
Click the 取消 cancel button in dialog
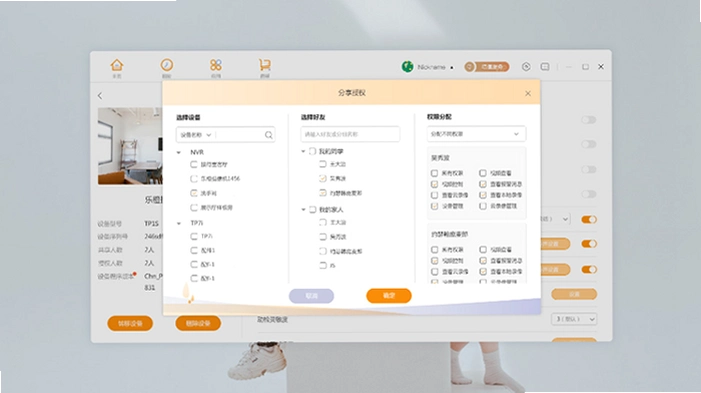pos(311,296)
